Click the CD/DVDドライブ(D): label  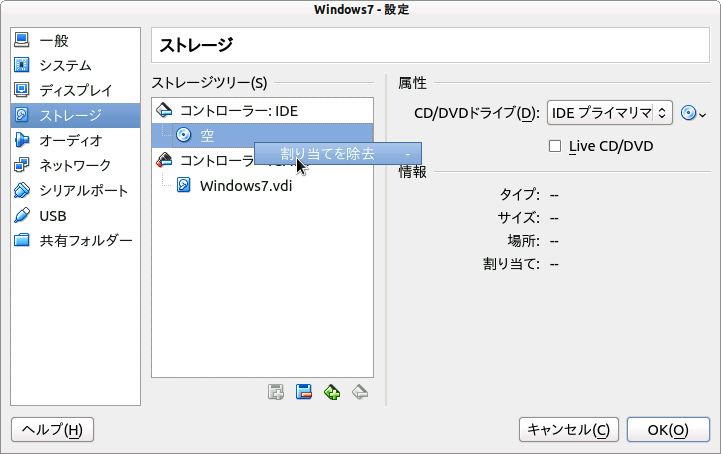pos(477,113)
